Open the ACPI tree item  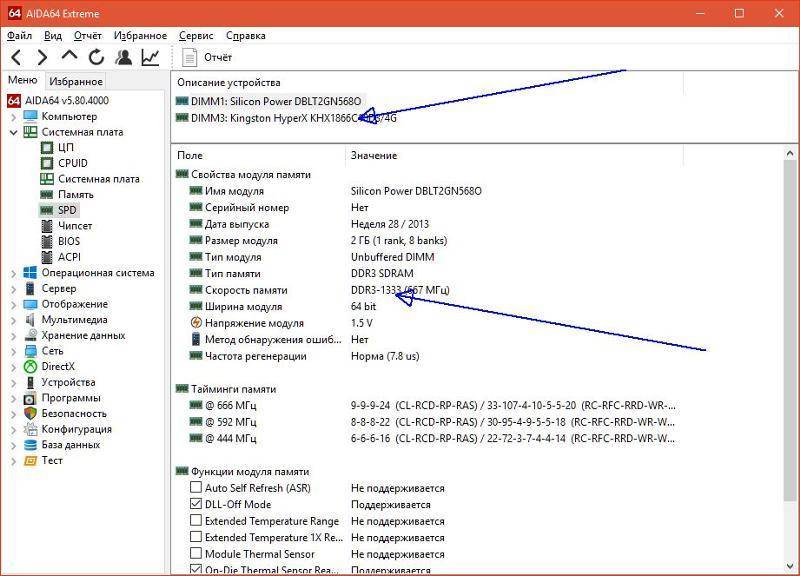coord(69,257)
